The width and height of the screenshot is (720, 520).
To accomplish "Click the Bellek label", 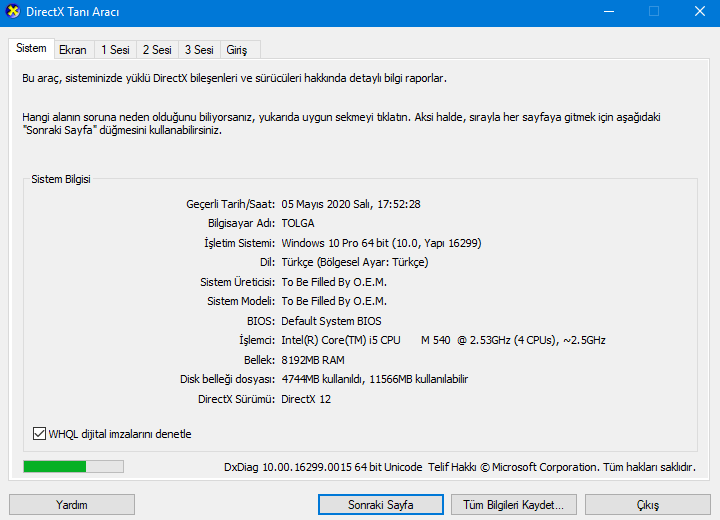I will (259, 360).
